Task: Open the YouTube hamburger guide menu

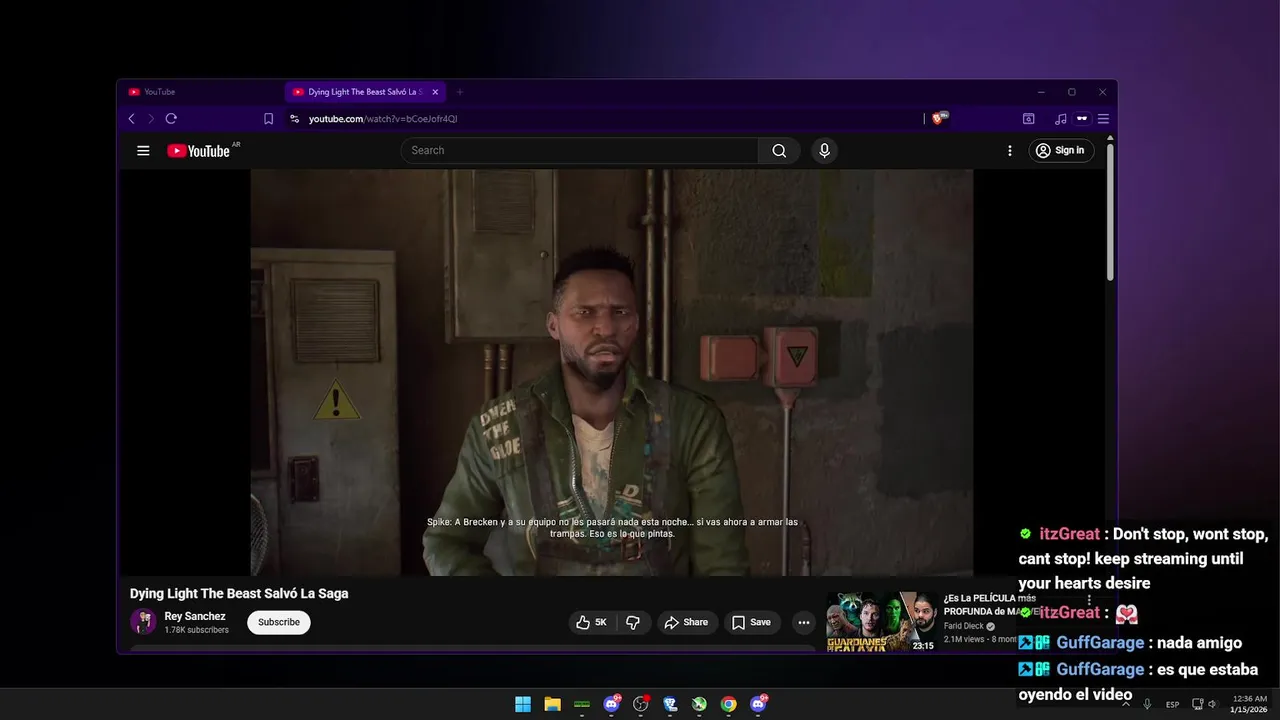Action: (143, 151)
